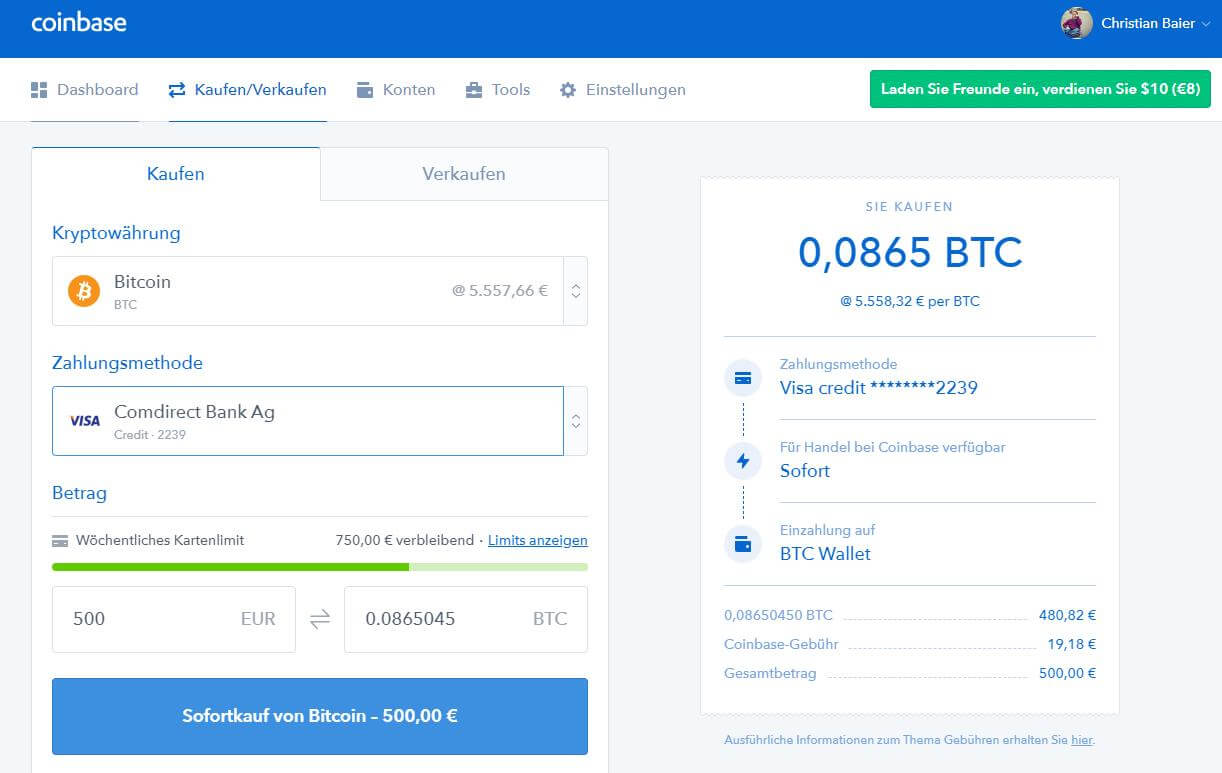1222x773 pixels.
Task: Click the Coinbase logo
Action: (79, 22)
